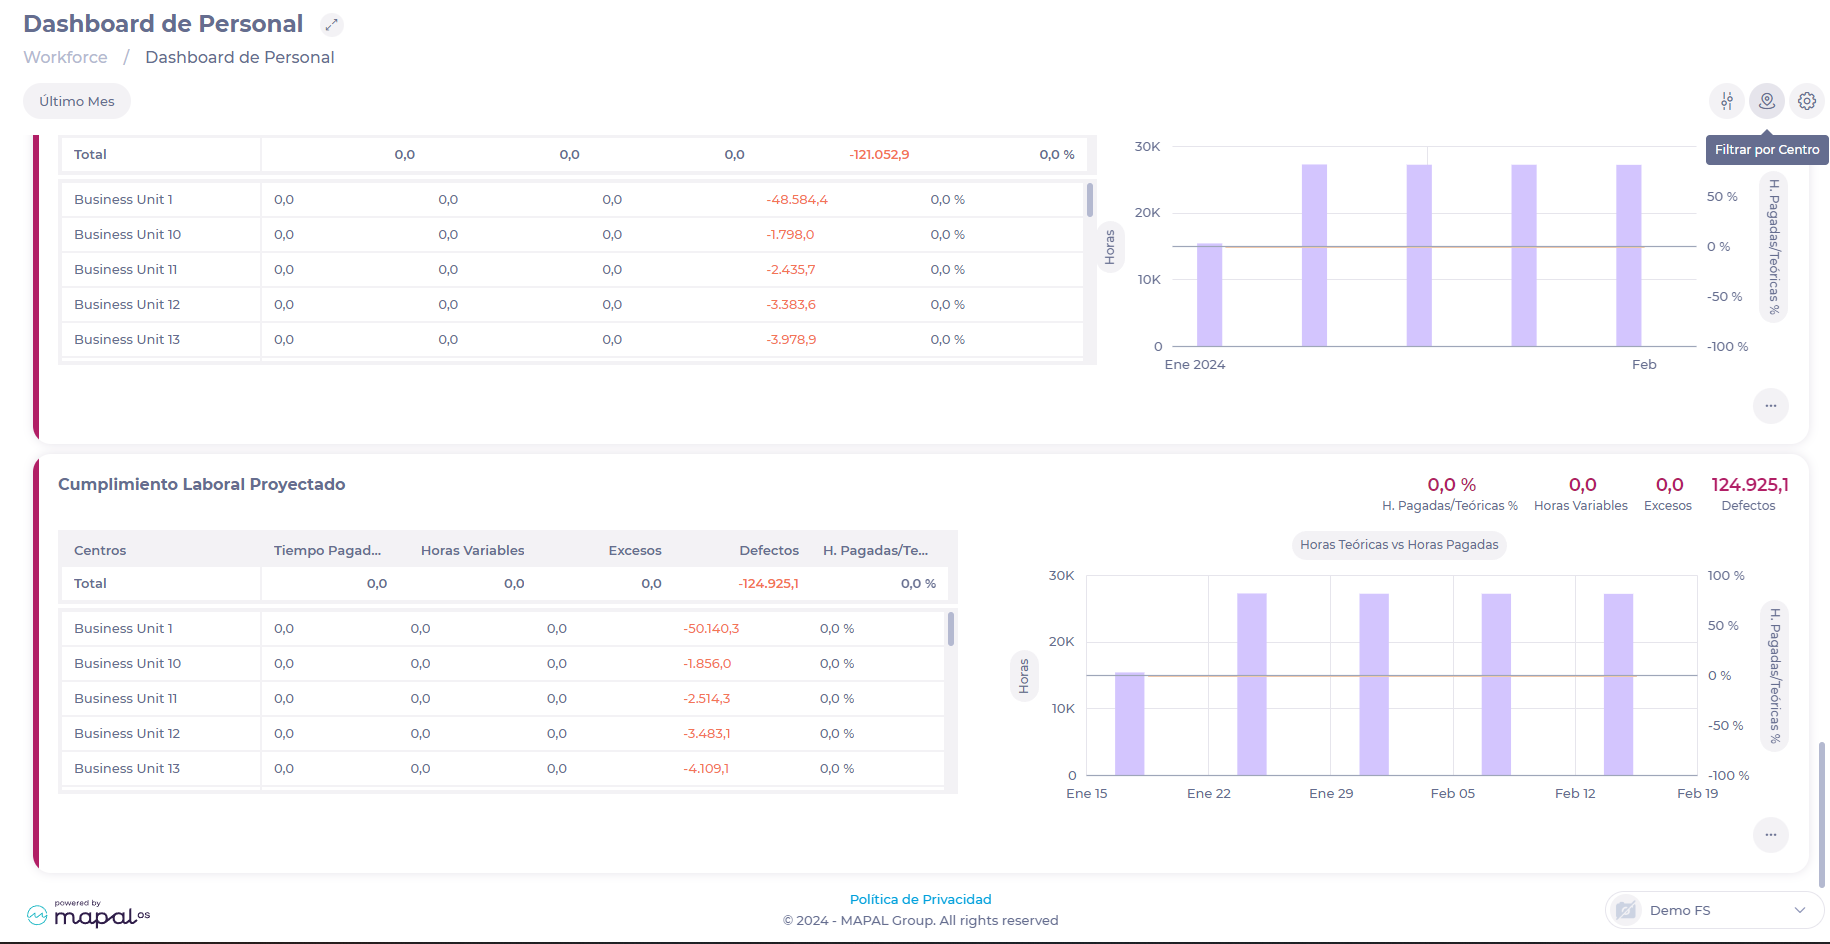The height and width of the screenshot is (944, 1830).
Task: Click the MAPAL OS logo
Action: 89,914
